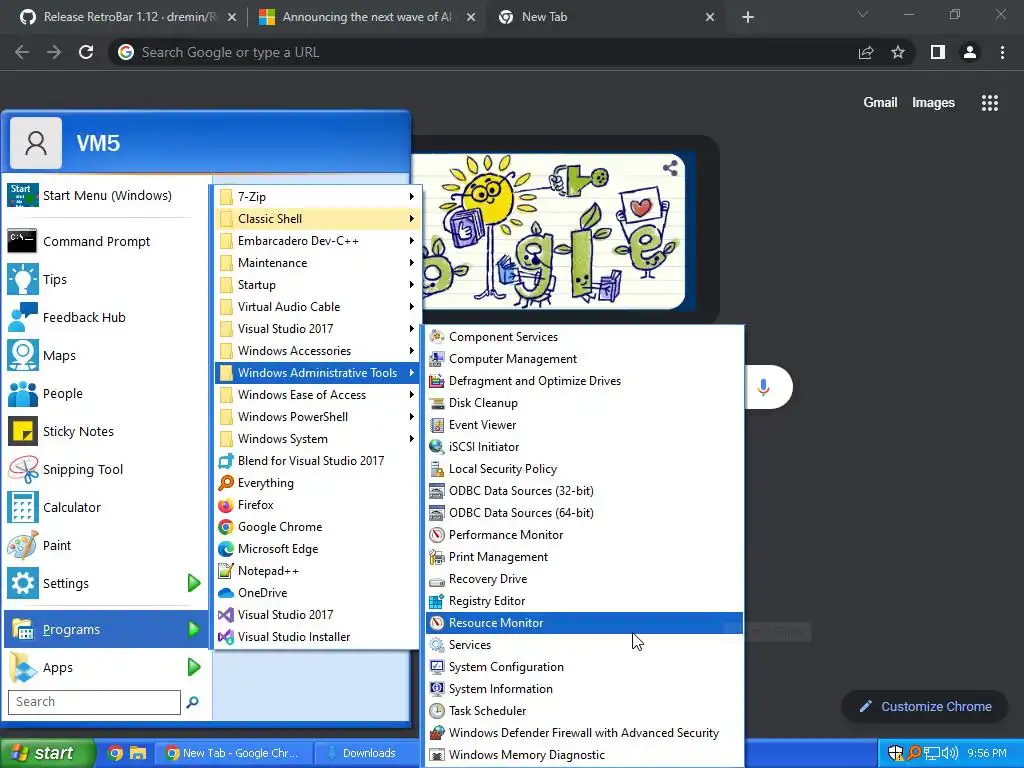Open the Google apps grid
Screen dimensions: 1024x768
[989, 103]
